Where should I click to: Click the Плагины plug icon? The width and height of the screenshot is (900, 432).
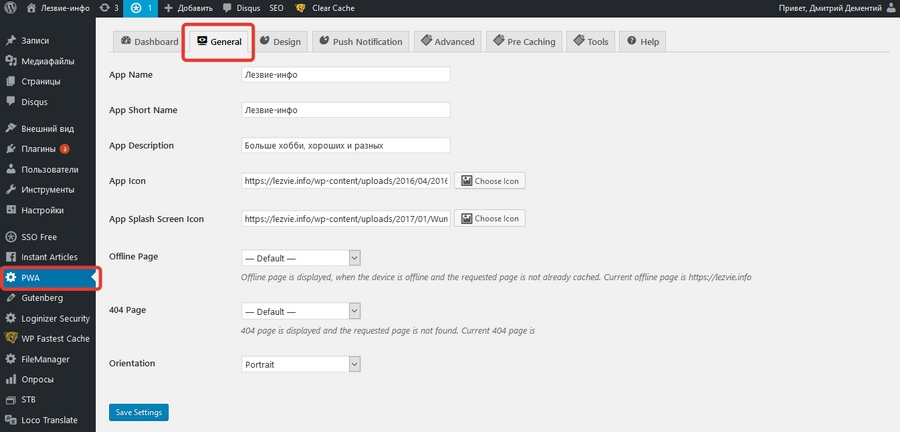(x=10, y=149)
